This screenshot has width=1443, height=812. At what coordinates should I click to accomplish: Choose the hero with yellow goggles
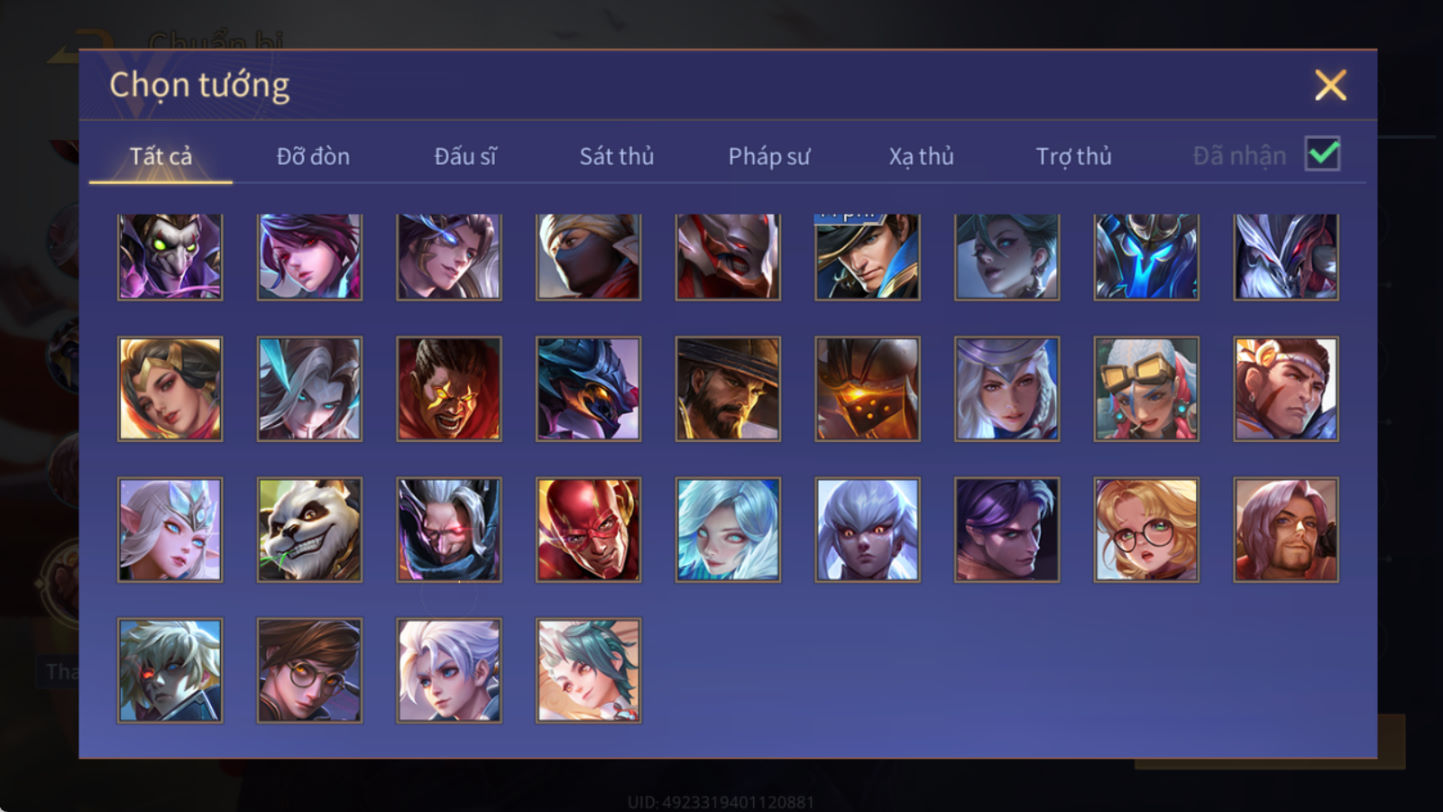1146,389
